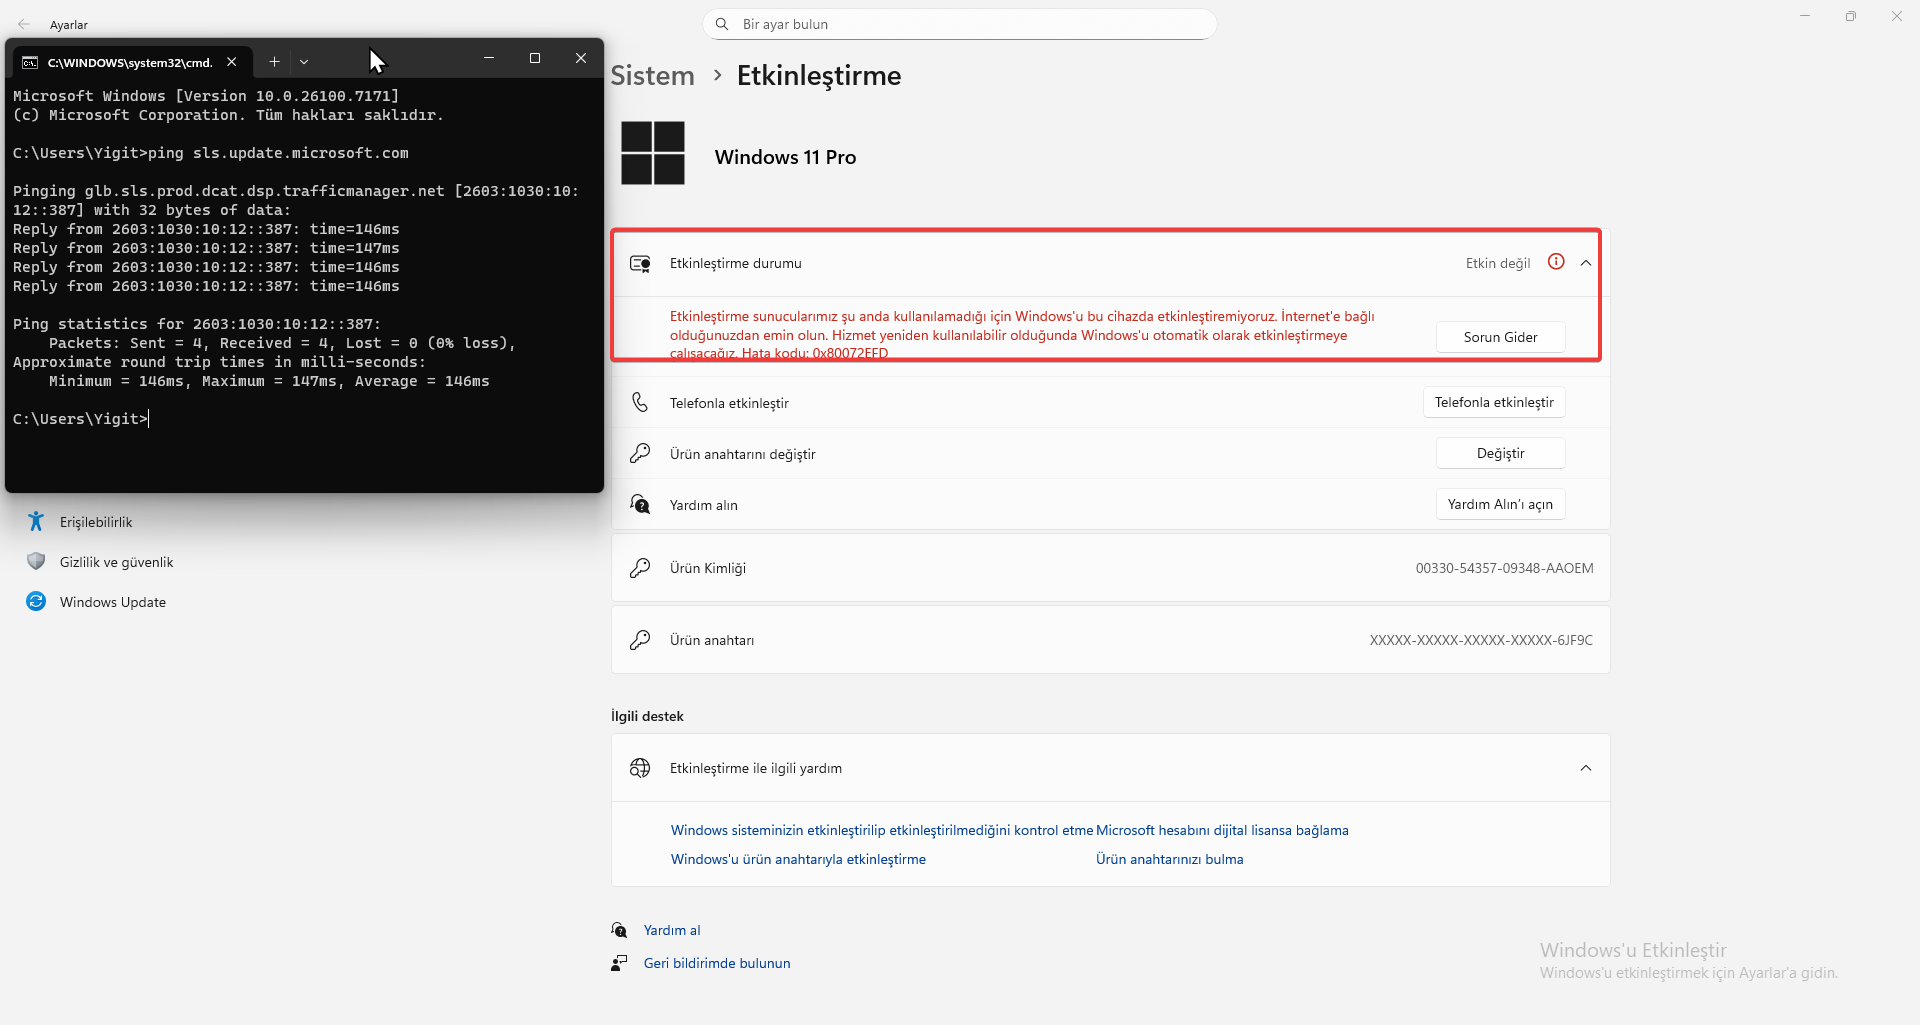This screenshot has height=1025, width=1920.
Task: Open Erişilebilirlik in sidebar
Action: (x=96, y=522)
